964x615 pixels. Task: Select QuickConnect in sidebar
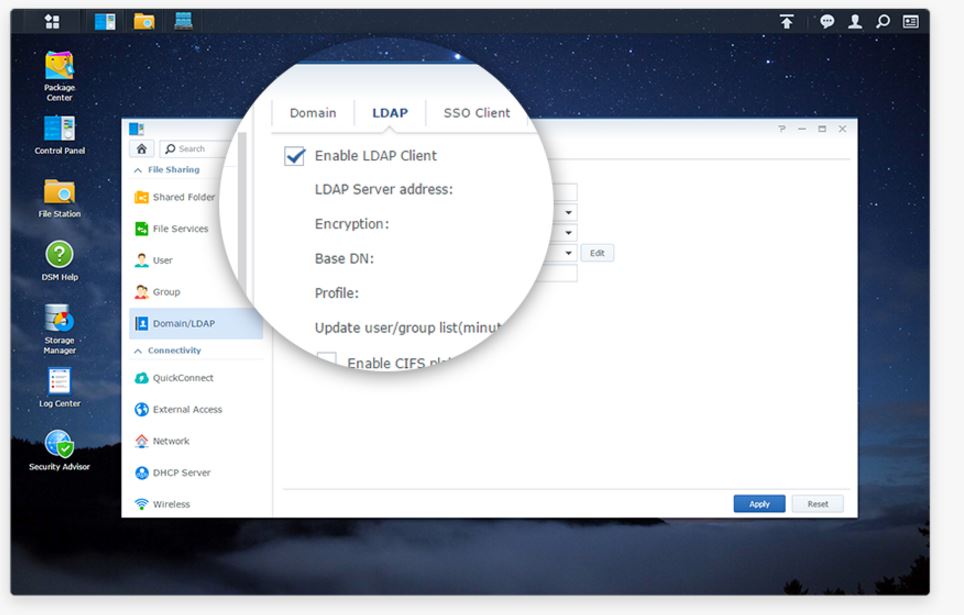[x=183, y=378]
